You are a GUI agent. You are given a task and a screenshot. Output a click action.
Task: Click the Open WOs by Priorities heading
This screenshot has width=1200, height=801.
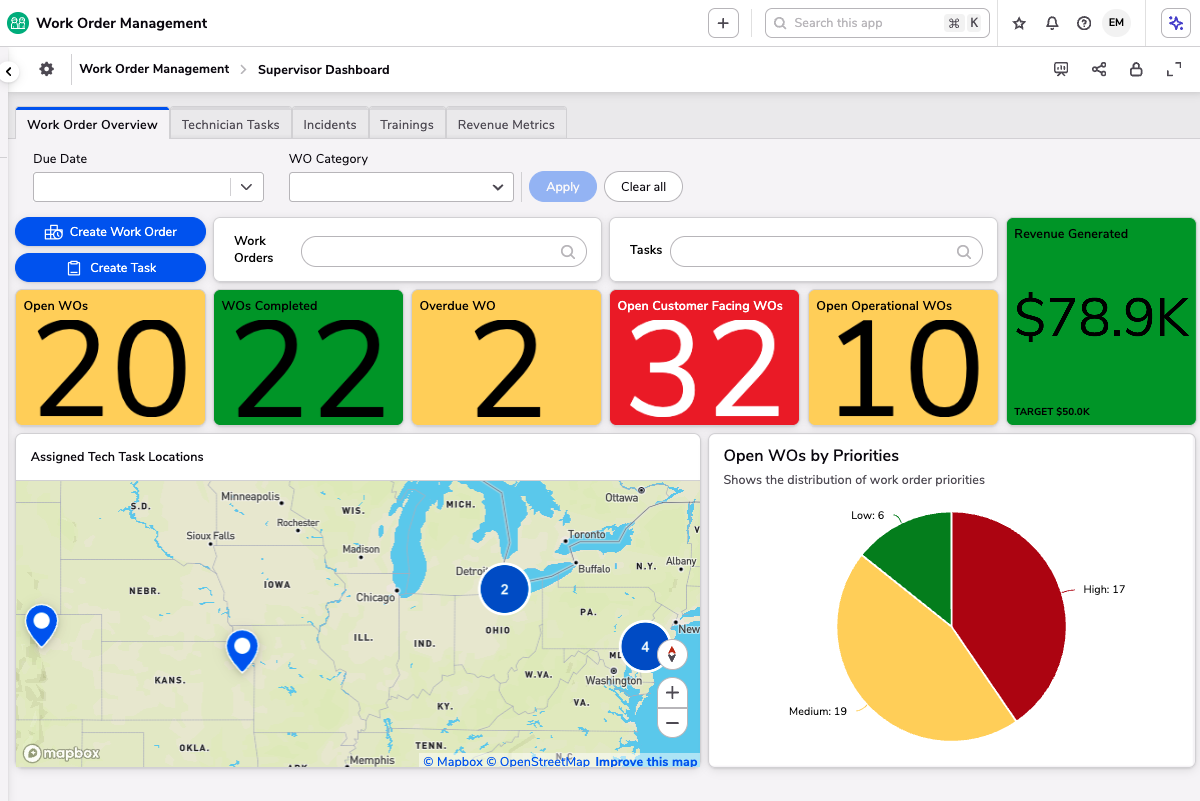[811, 456]
